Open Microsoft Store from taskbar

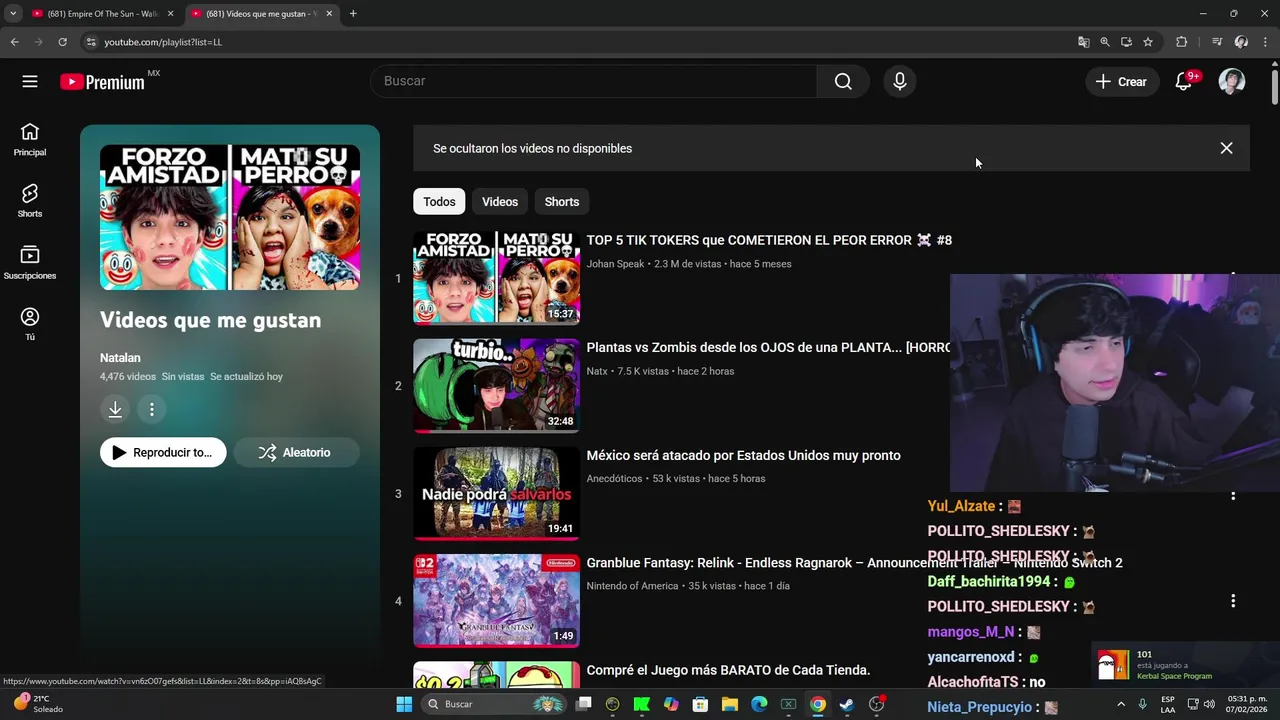point(700,704)
